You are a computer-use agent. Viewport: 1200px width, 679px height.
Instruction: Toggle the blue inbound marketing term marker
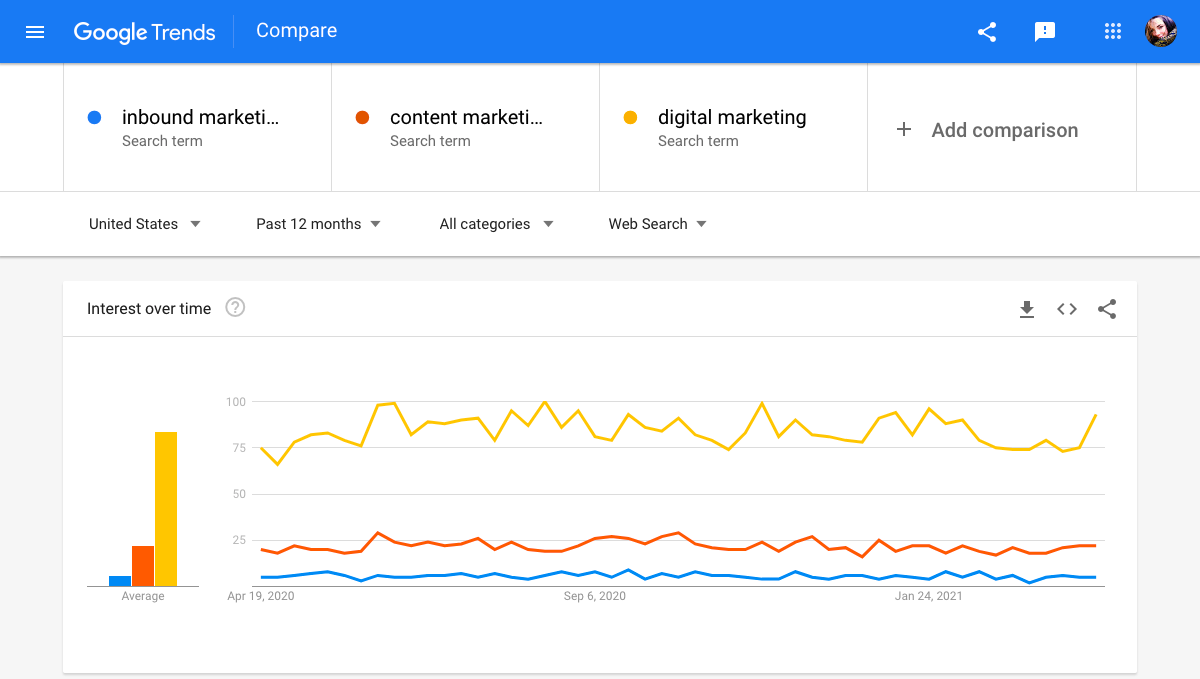point(94,117)
